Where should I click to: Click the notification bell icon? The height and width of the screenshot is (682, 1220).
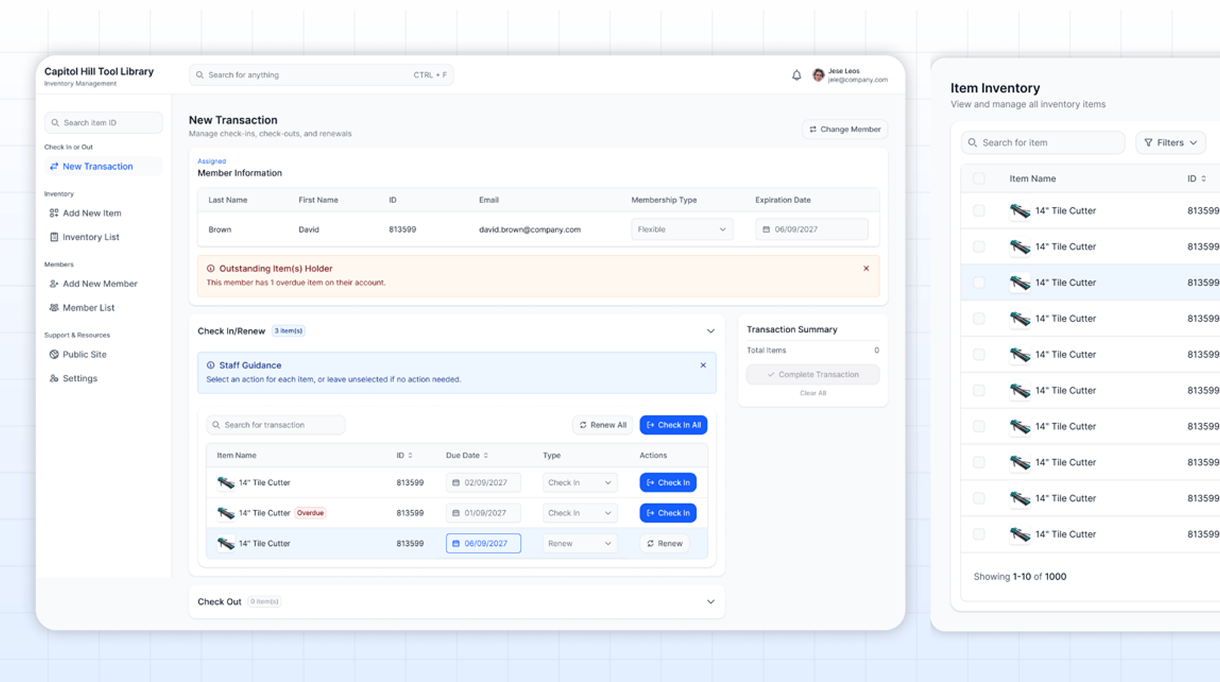[x=797, y=75]
